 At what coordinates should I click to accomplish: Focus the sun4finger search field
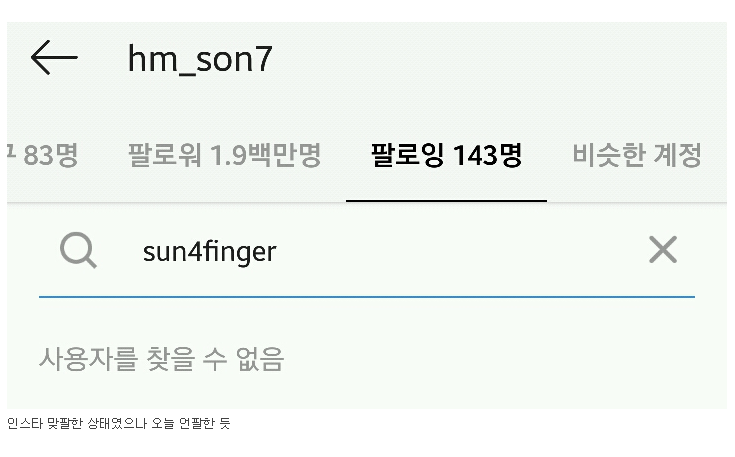point(367,251)
